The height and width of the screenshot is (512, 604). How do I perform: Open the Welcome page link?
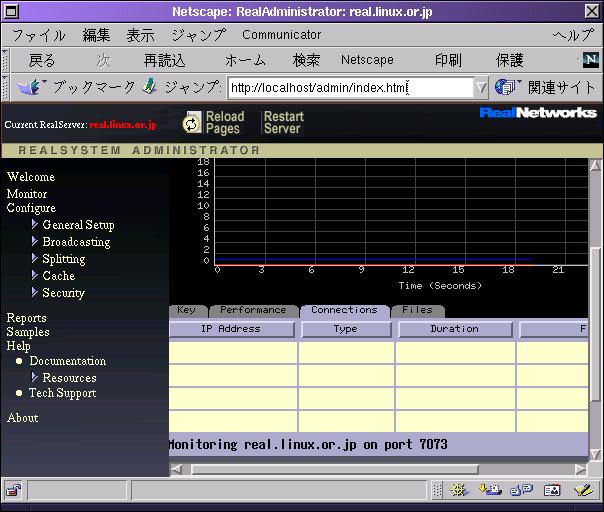point(31,177)
